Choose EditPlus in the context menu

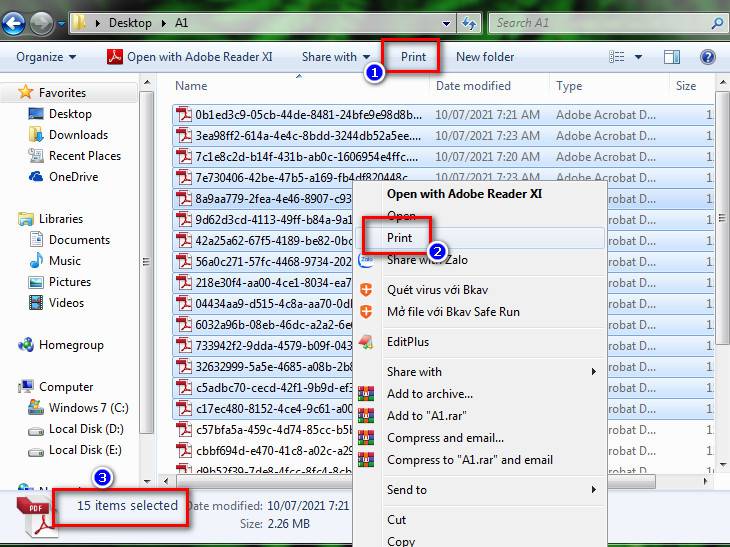pyautogui.click(x=480, y=342)
